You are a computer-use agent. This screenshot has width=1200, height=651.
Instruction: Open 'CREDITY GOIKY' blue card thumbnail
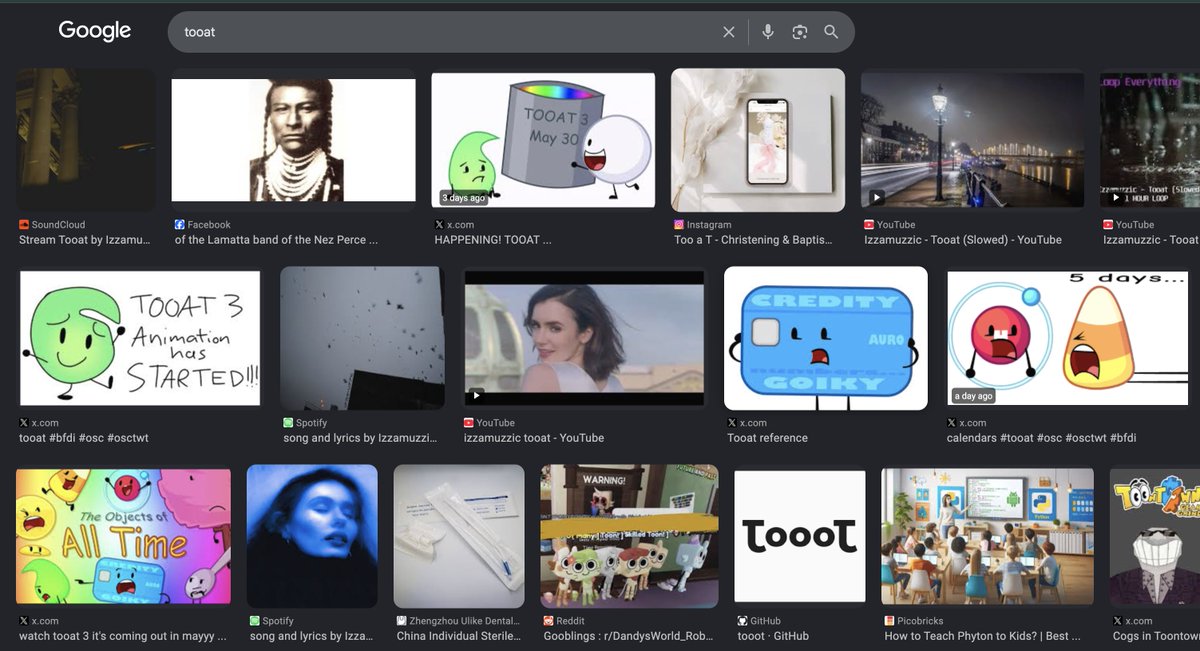point(826,338)
